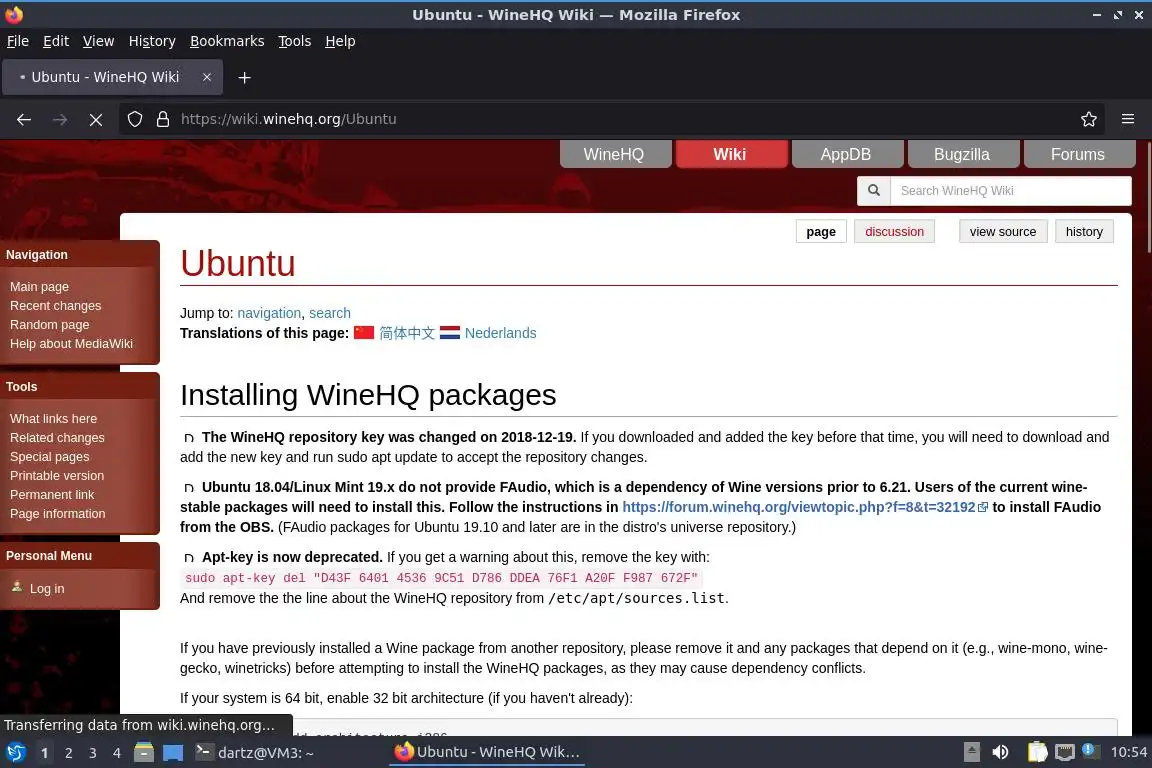Screen dimensions: 1152x768
Task: Close the Ubuntu - WineHQ Wiki tab
Action: [207, 76]
